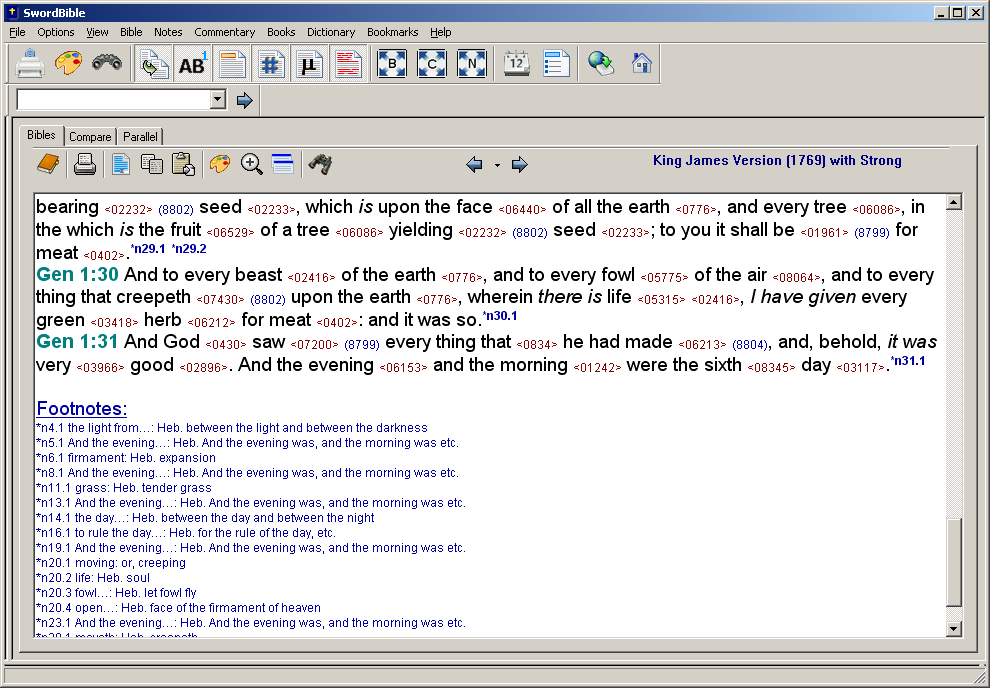Screen dimensions: 990x688
Task: Open the File menu
Action: [x=17, y=32]
